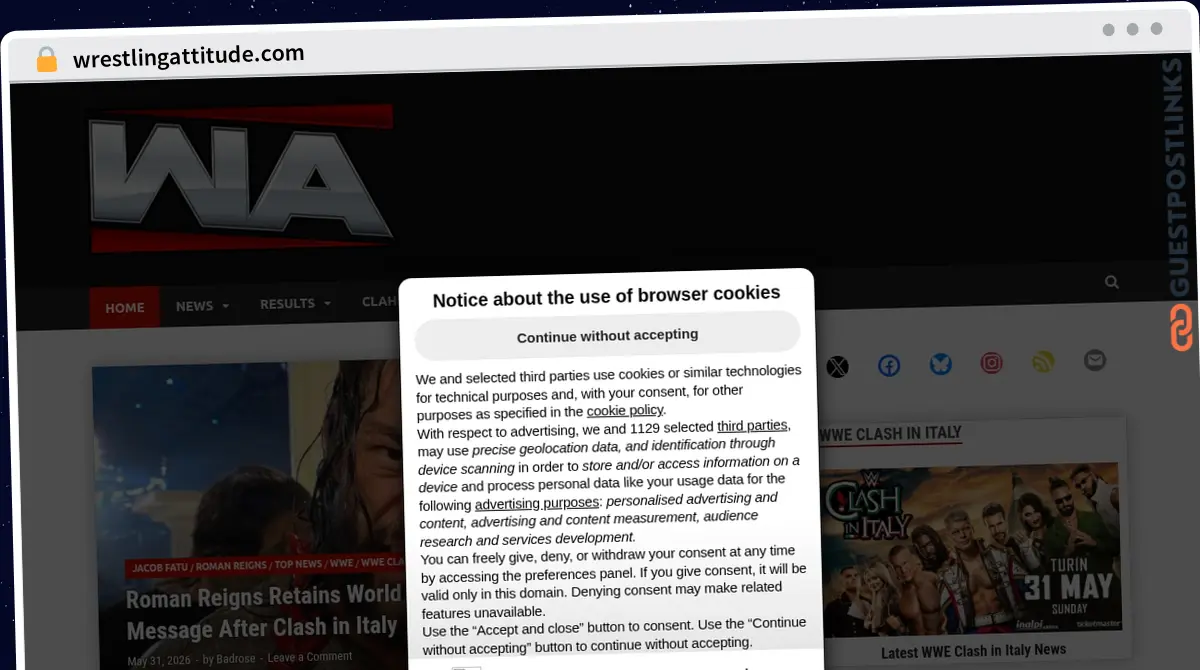Viewport: 1200px width, 670px height.
Task: Open the Facebook social icon
Action: pyautogui.click(x=889, y=366)
